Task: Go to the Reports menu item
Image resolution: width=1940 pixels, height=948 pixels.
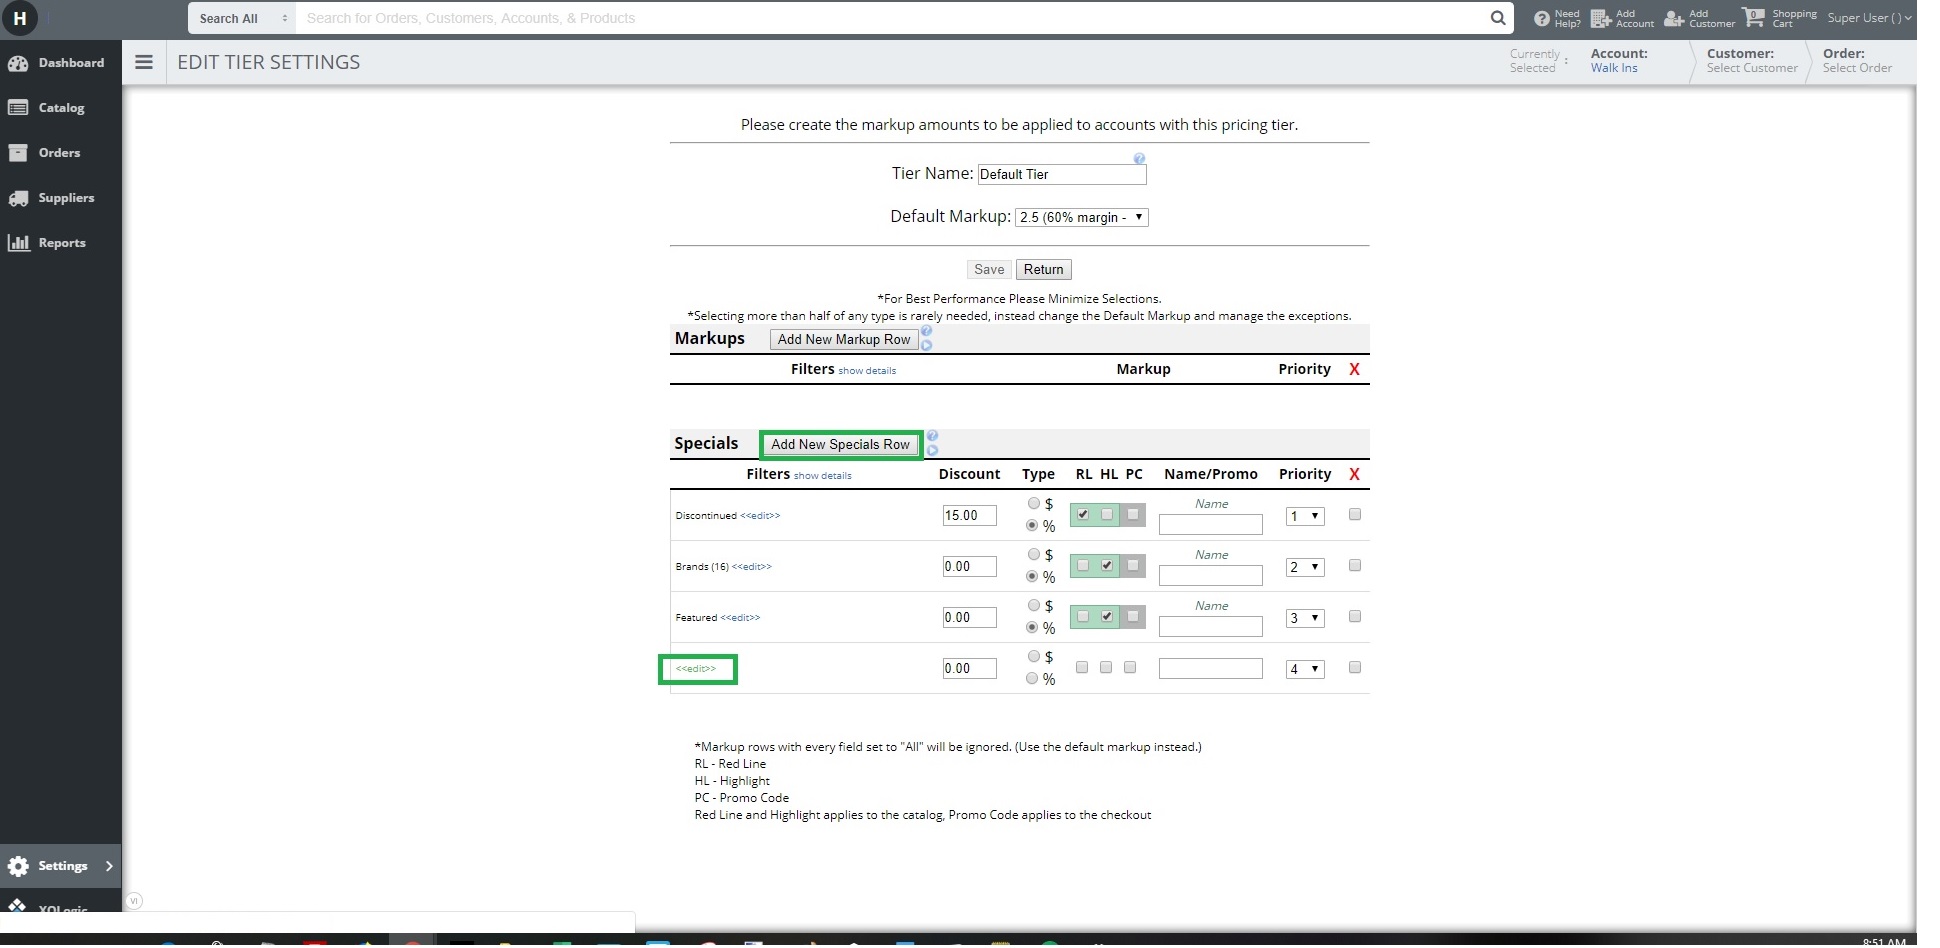Action: (62, 243)
